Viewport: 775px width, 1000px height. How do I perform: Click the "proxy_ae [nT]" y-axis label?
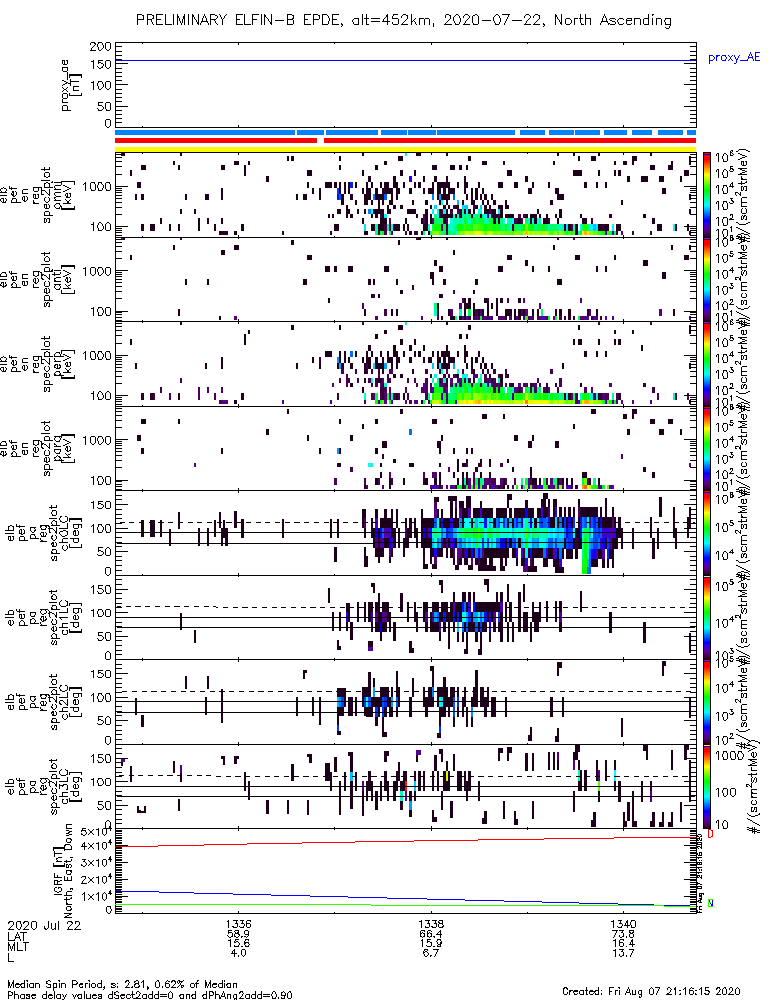pos(71,85)
